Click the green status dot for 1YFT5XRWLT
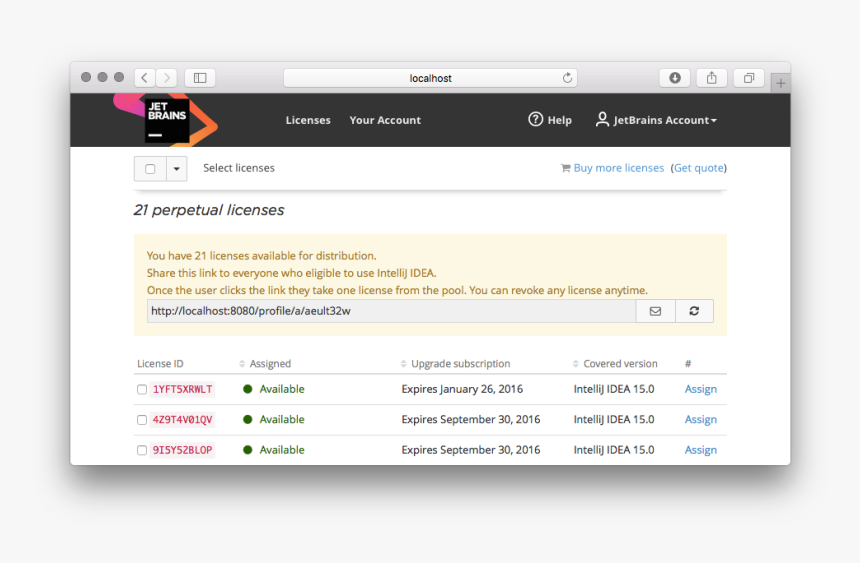Viewport: 860px width, 563px height. coord(248,389)
